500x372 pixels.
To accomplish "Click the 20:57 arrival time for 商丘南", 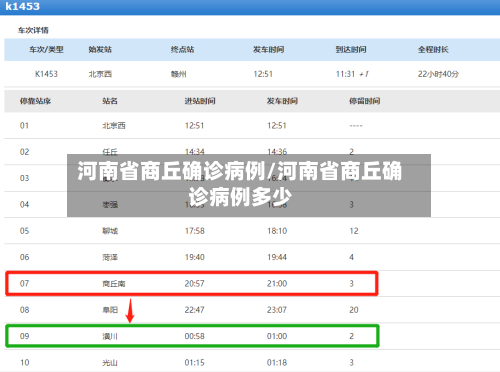I will click(x=195, y=283).
